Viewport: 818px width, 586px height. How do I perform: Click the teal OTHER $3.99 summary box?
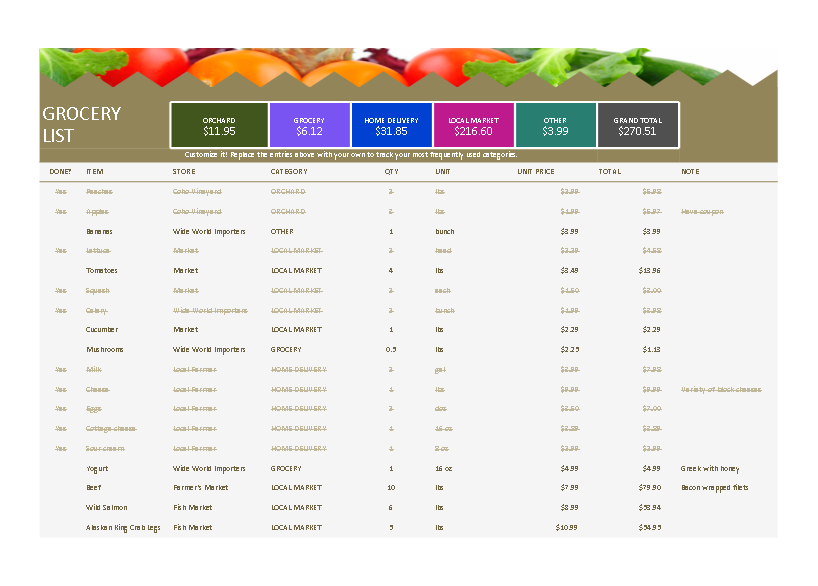click(555, 125)
